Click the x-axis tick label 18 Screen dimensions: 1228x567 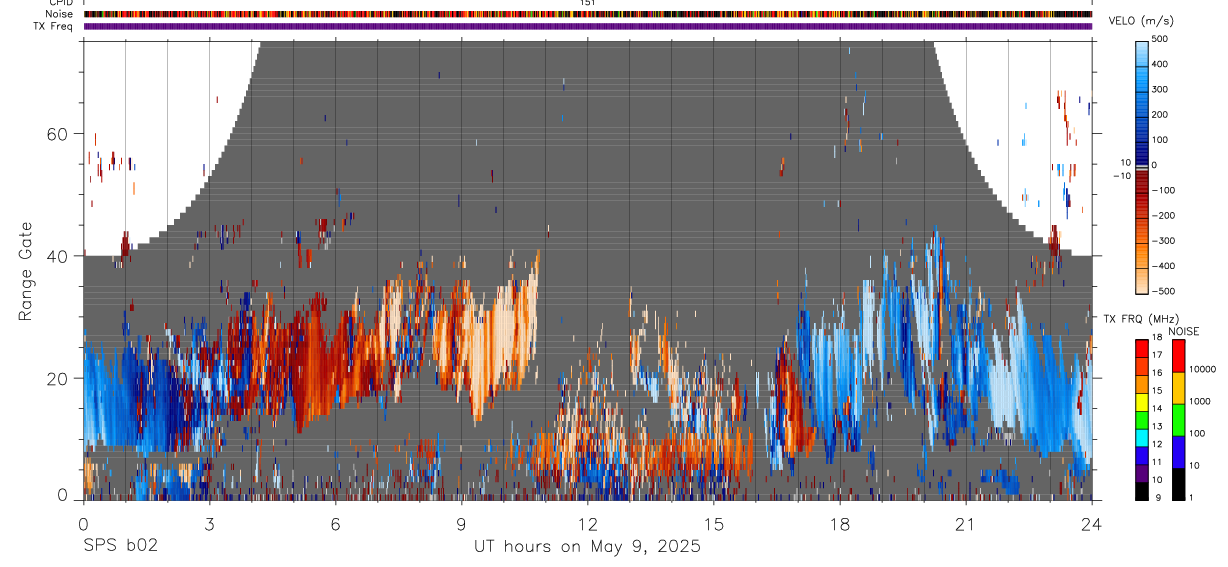pyautogui.click(x=839, y=524)
